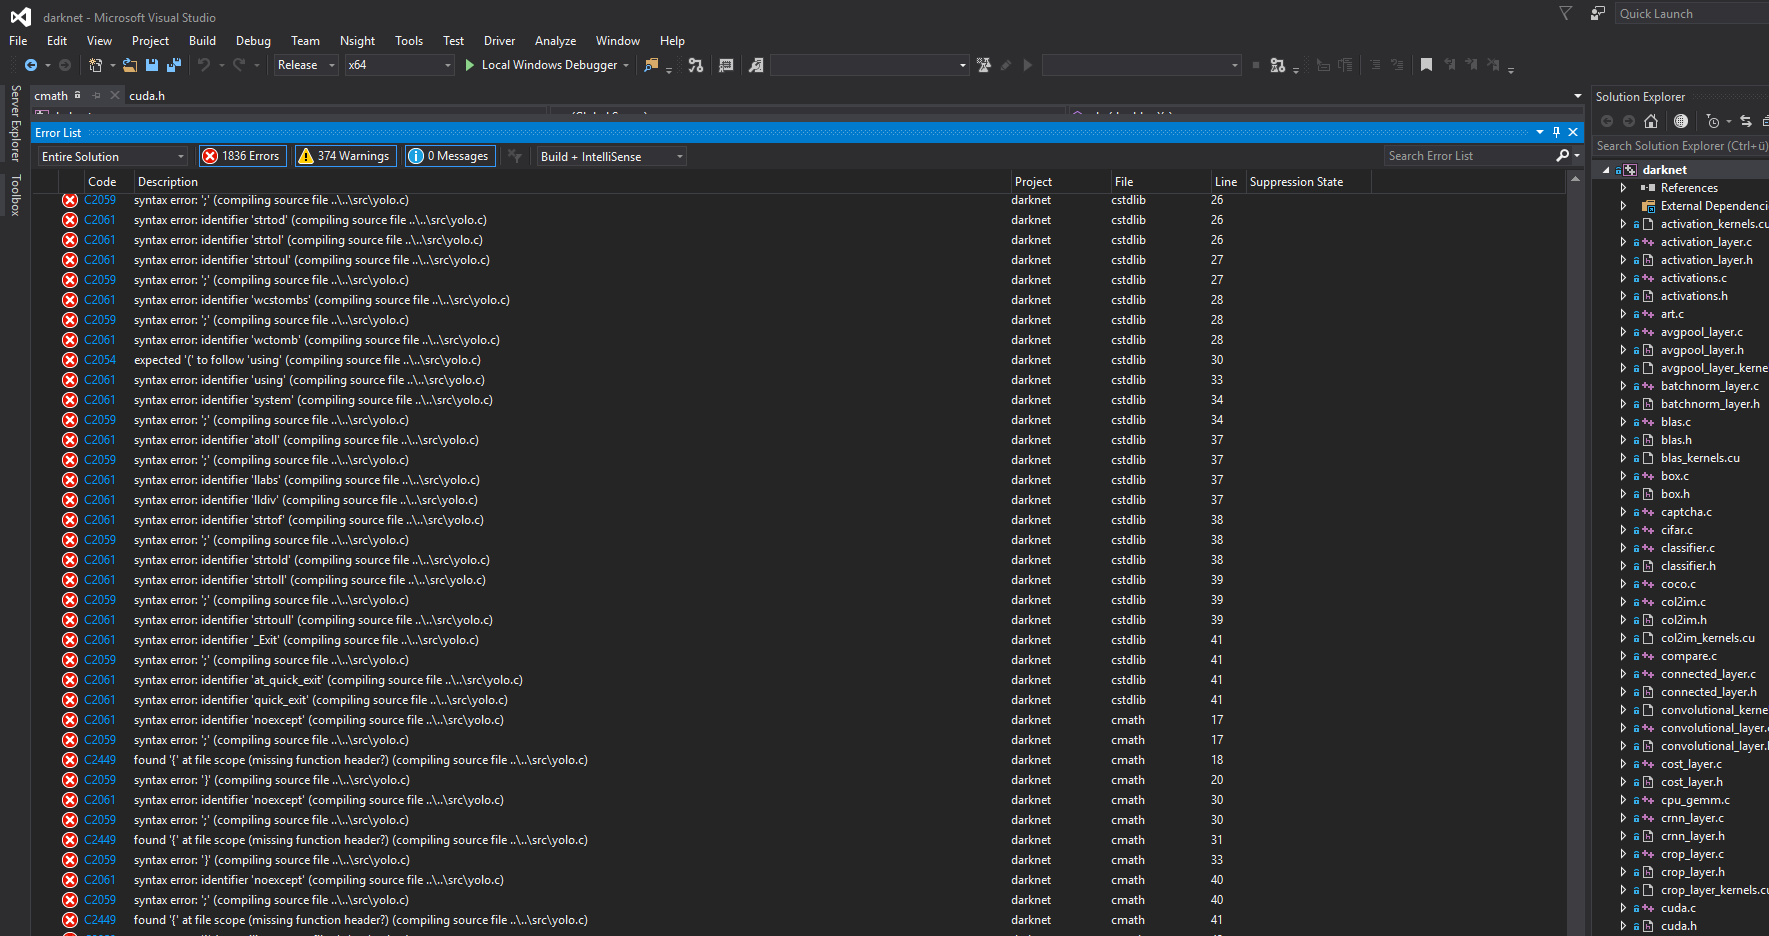
Task: Click the Solution Explorer Home icon
Action: tap(1651, 121)
